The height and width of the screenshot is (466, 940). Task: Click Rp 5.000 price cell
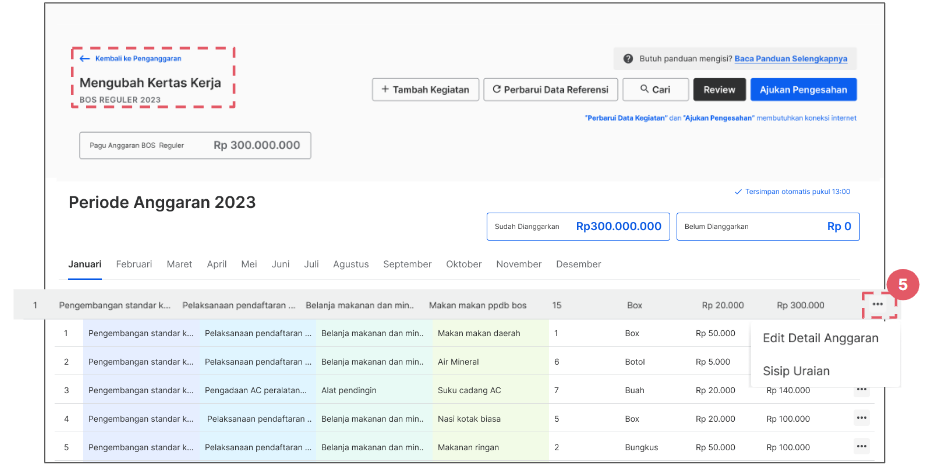pyautogui.click(x=713, y=362)
